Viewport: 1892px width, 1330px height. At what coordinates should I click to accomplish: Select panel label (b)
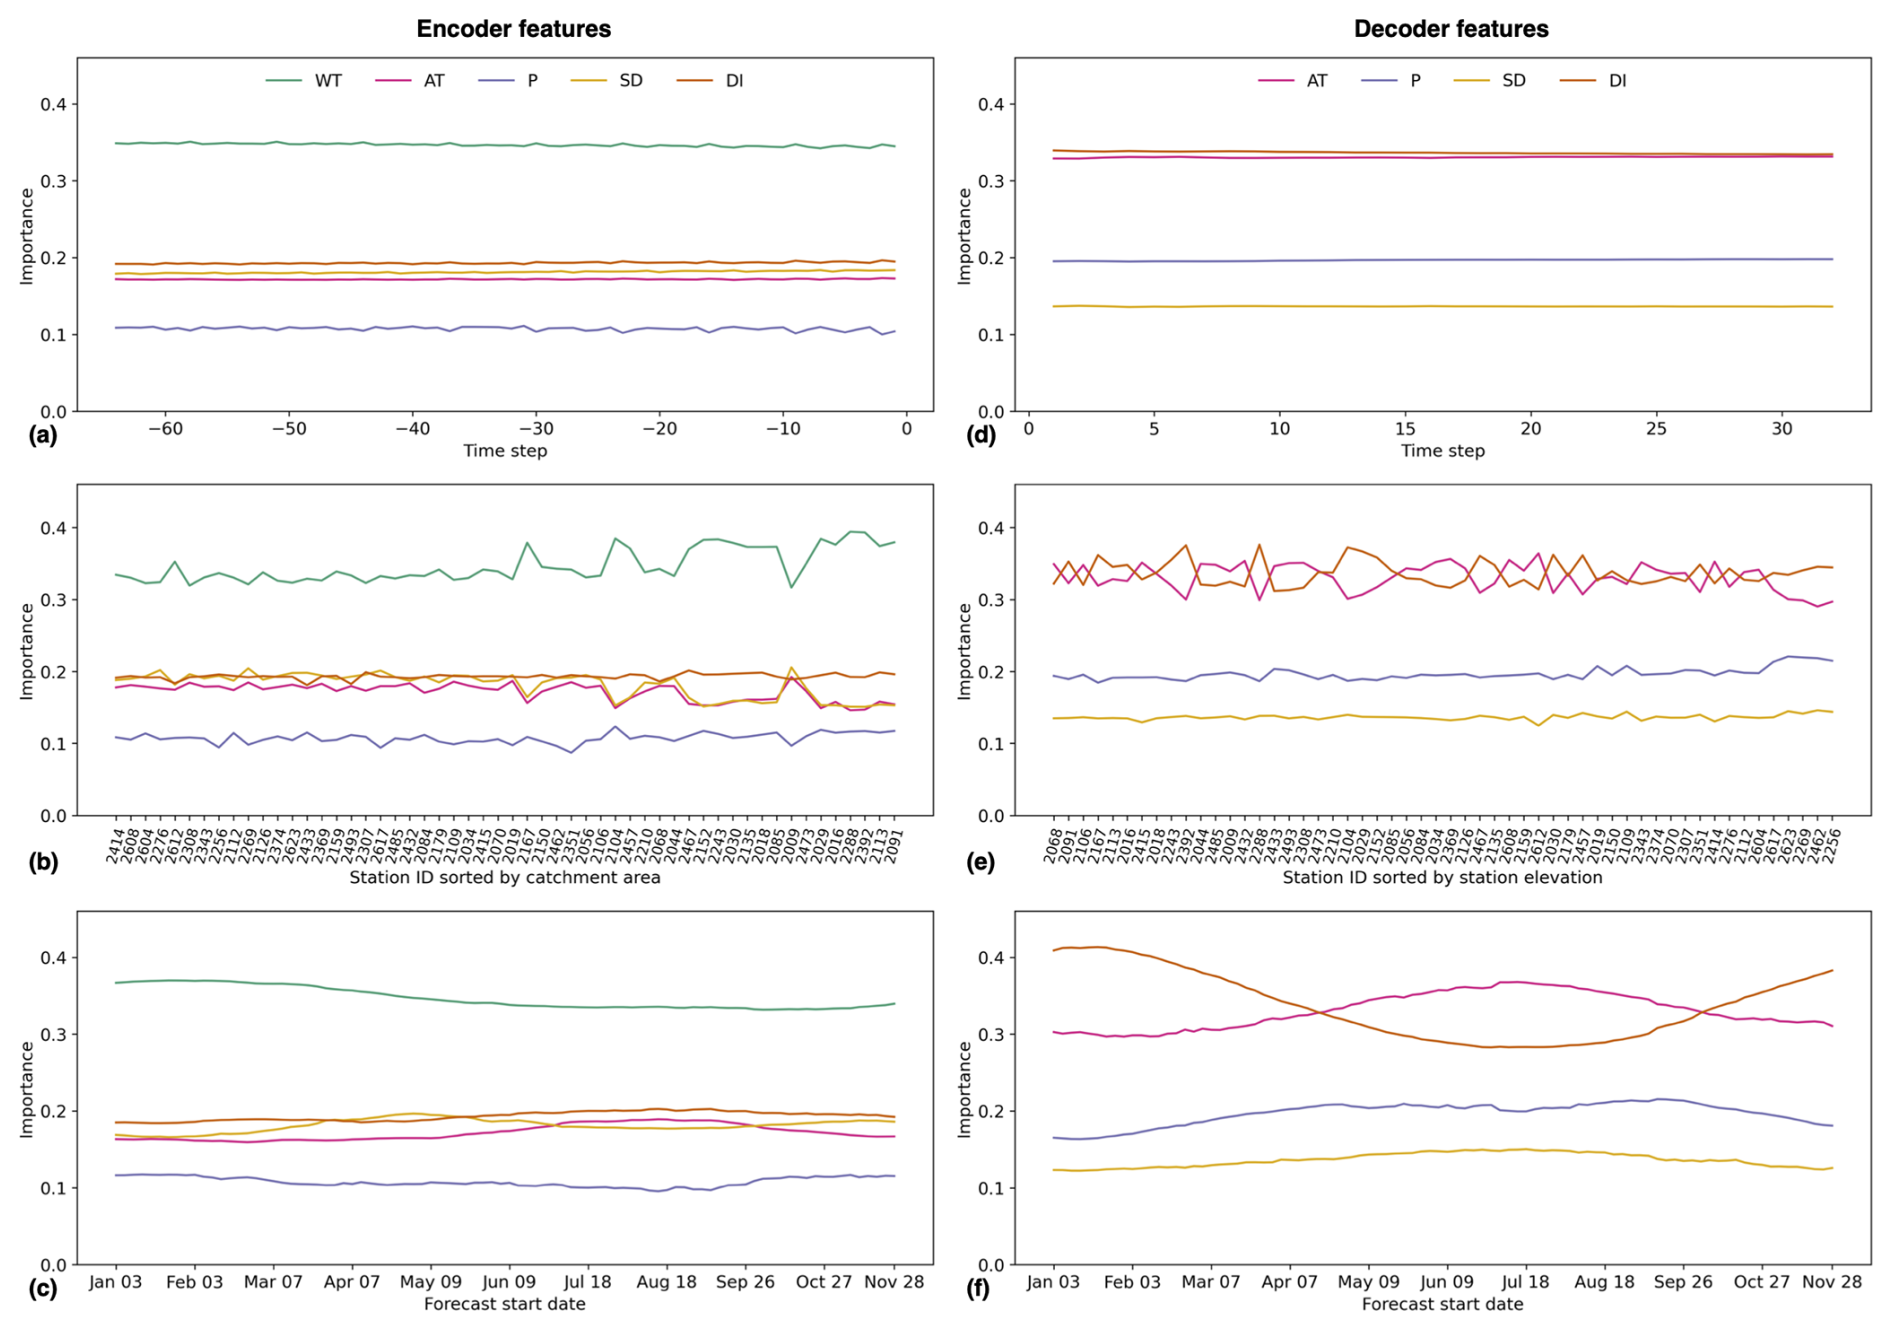[43, 862]
